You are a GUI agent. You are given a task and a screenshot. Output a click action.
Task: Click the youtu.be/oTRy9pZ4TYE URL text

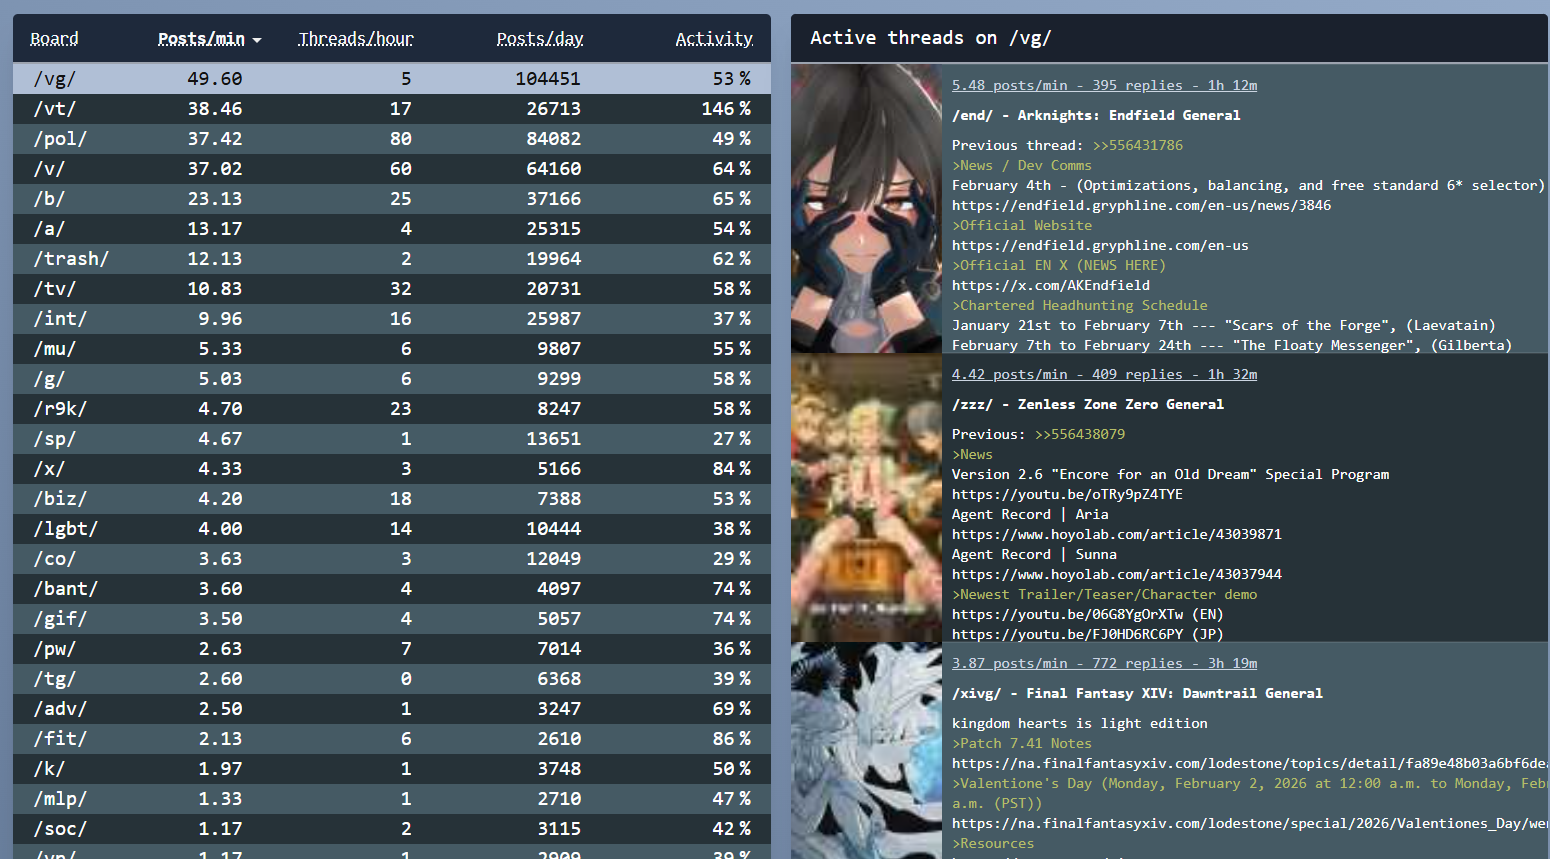1067,494
